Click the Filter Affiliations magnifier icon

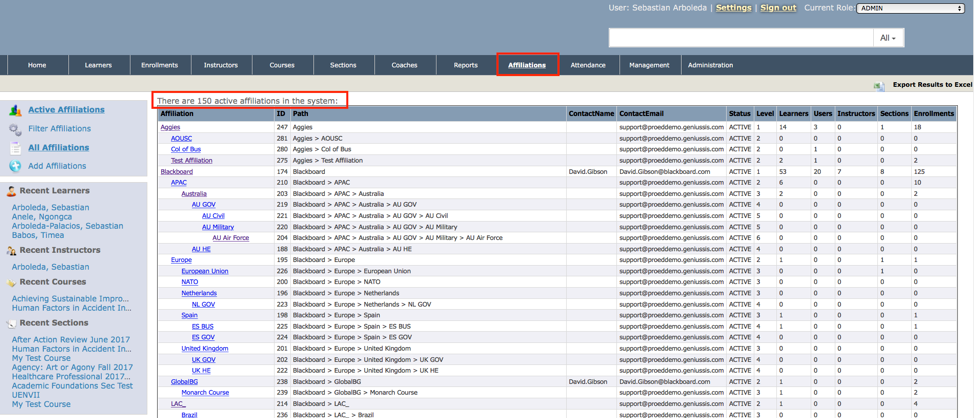pyautogui.click(x=15, y=129)
